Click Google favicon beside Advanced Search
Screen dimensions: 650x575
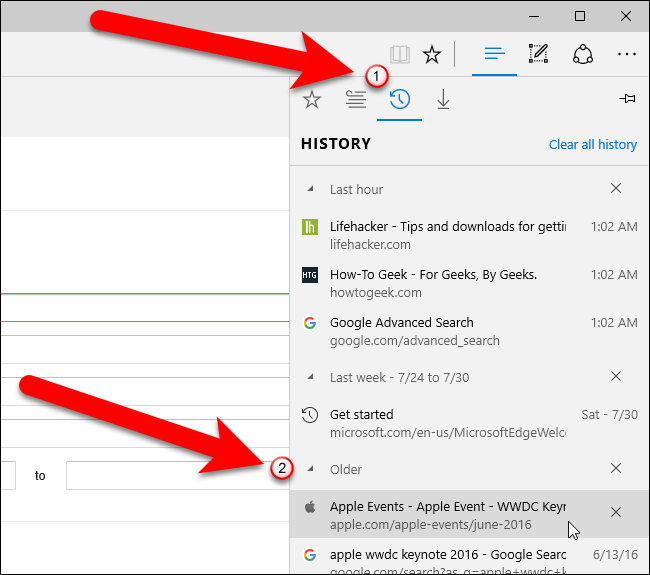coord(310,323)
